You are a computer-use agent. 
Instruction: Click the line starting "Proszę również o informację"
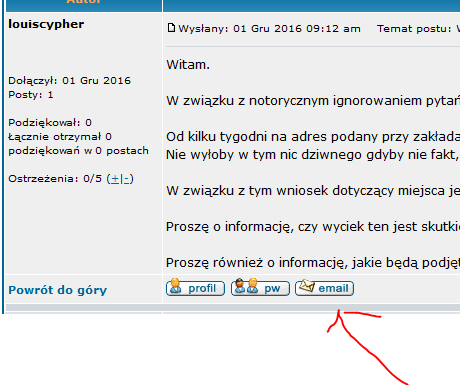(313, 263)
